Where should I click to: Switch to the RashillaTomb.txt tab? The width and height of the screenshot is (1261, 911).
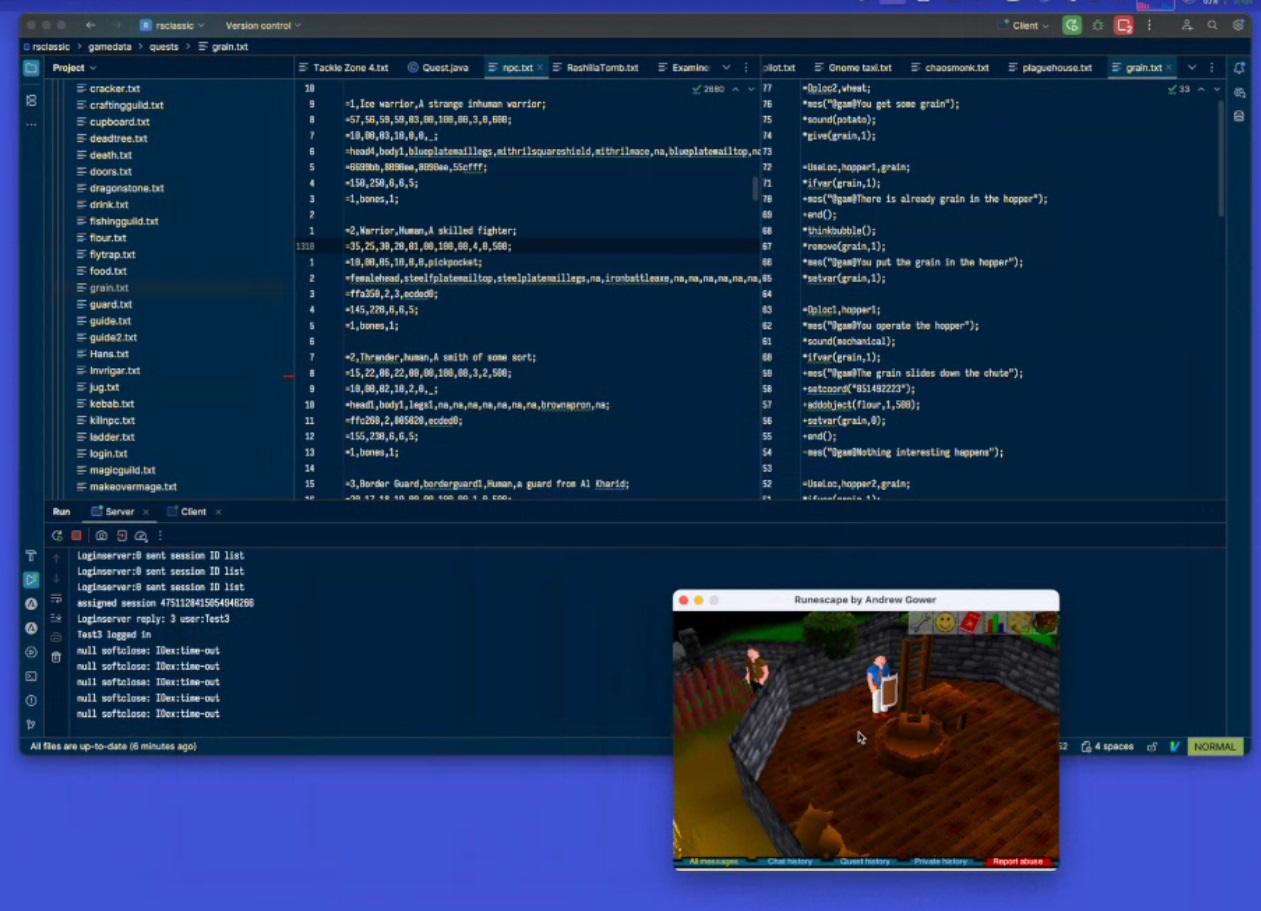(x=596, y=68)
